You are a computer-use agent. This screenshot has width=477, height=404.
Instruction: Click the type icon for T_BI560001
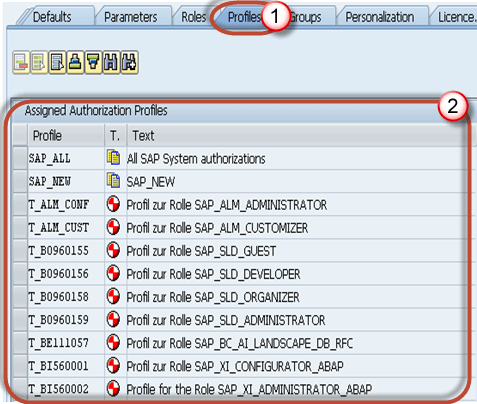click(113, 365)
